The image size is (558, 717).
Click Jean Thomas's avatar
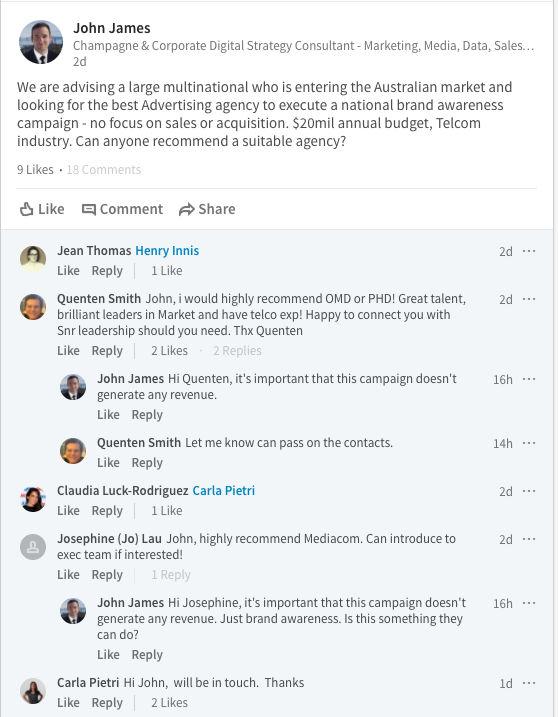pos(33,259)
